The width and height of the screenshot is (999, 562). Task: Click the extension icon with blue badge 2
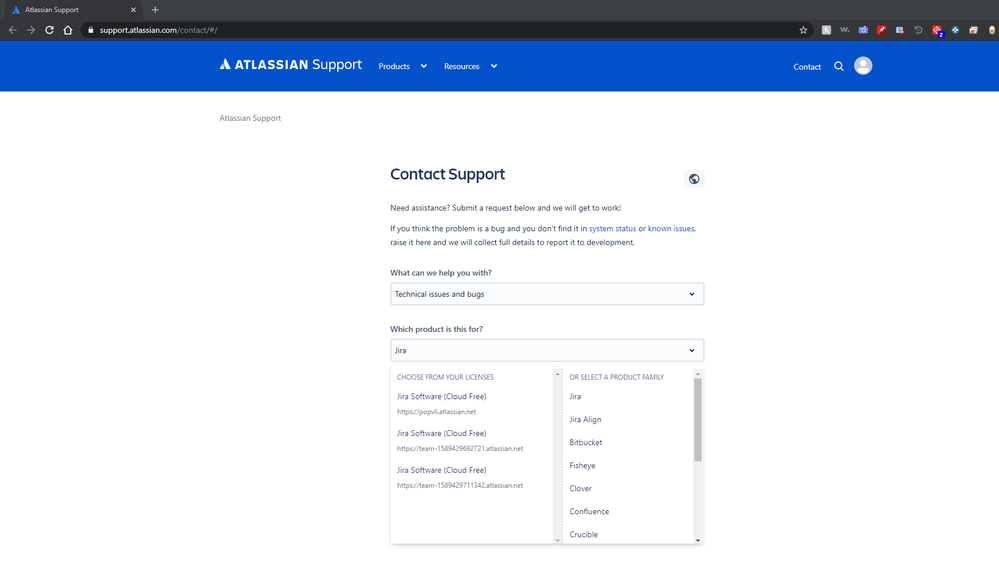[937, 31]
